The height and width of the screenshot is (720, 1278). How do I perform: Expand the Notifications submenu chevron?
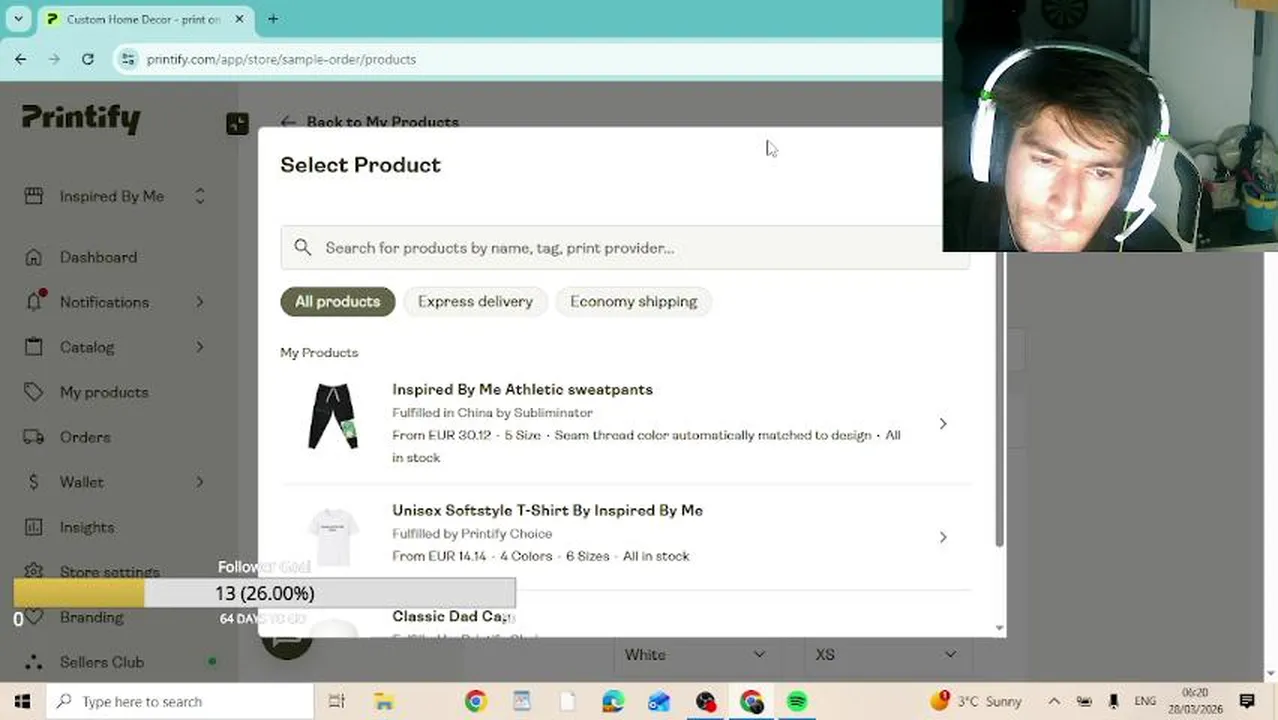click(199, 302)
